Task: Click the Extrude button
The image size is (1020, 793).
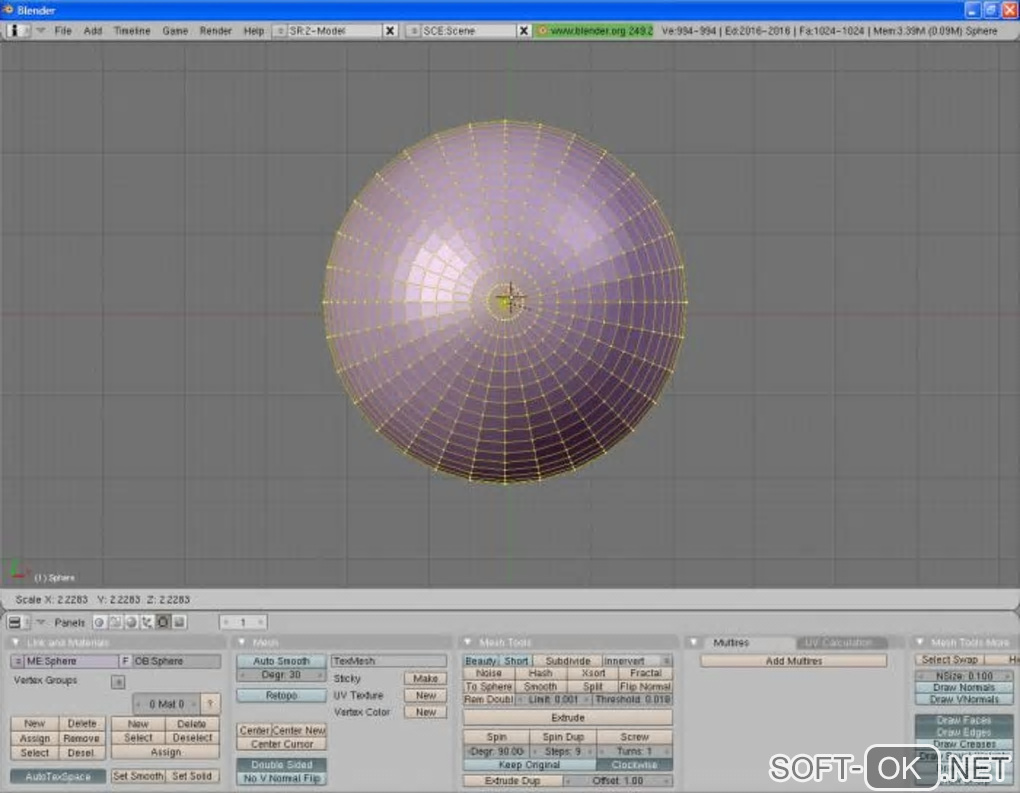Action: point(567,718)
